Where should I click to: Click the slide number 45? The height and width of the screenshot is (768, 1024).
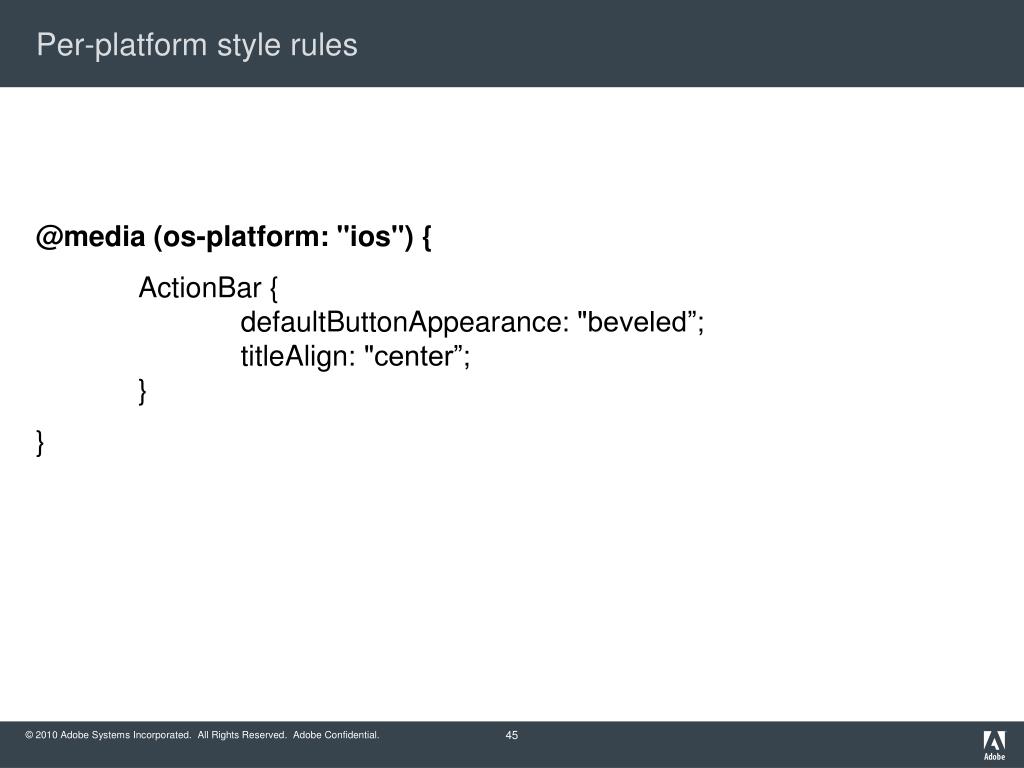[512, 735]
